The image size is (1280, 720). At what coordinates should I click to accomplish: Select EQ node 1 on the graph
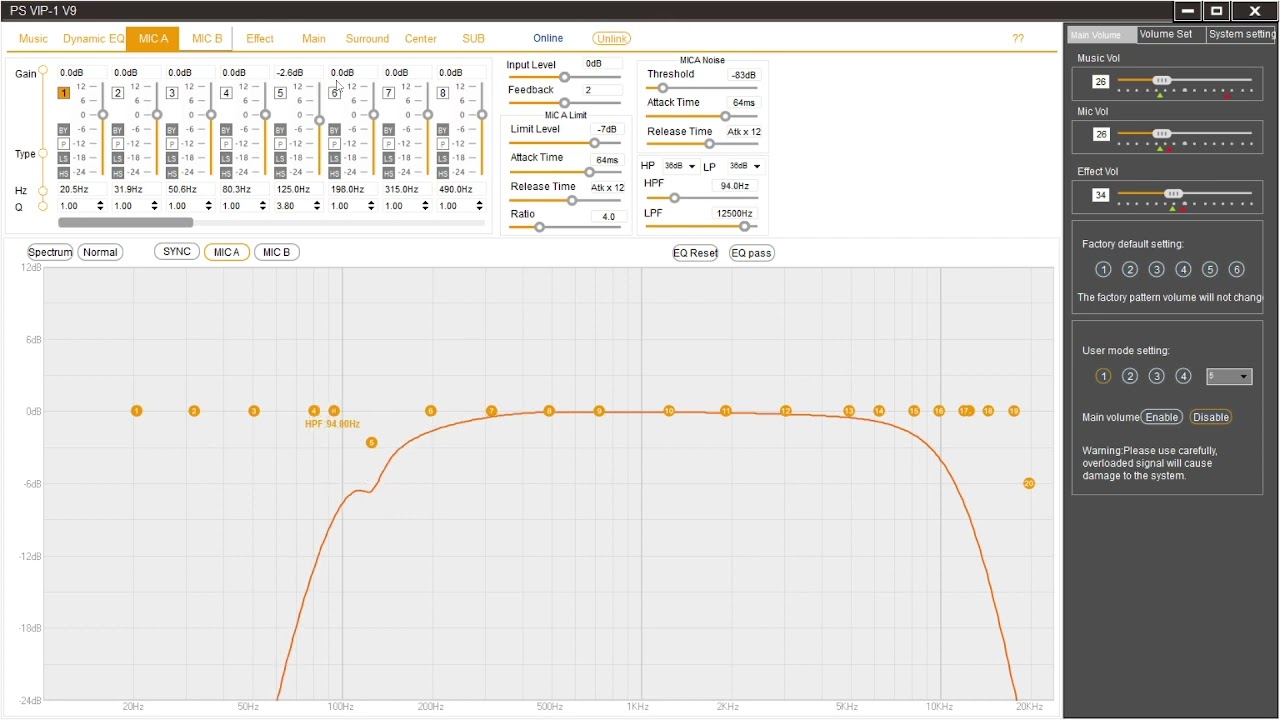click(x=137, y=411)
